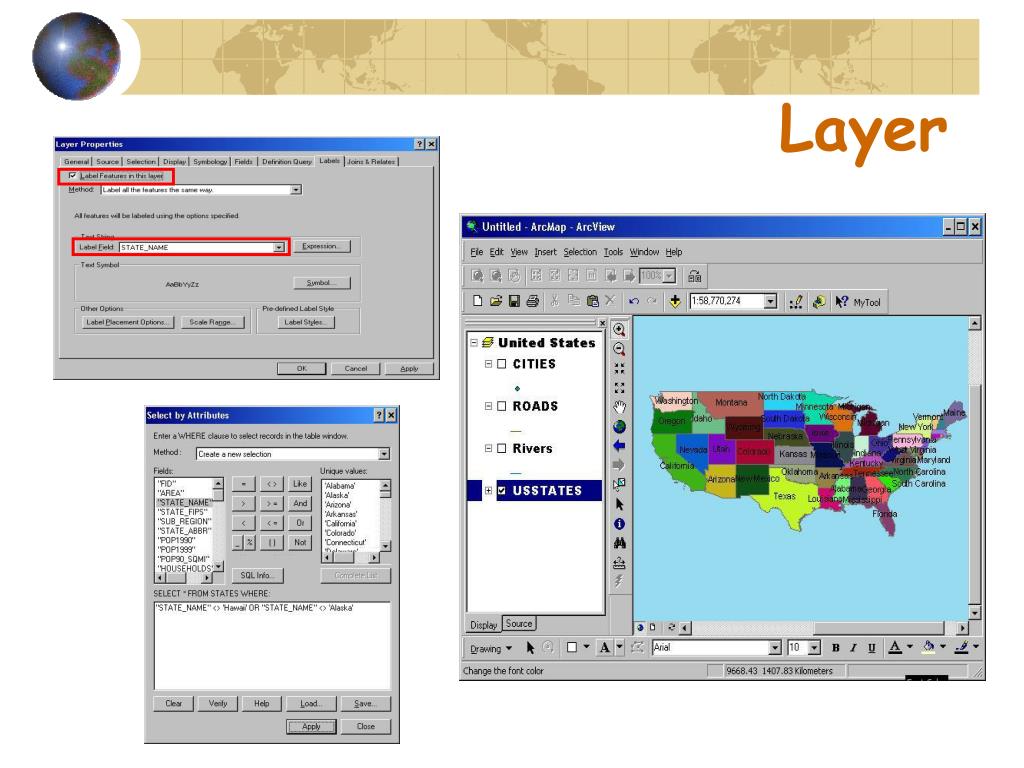This screenshot has height=768, width=1024.
Task: Click the Expression button in Layer Properties
Action: click(321, 246)
